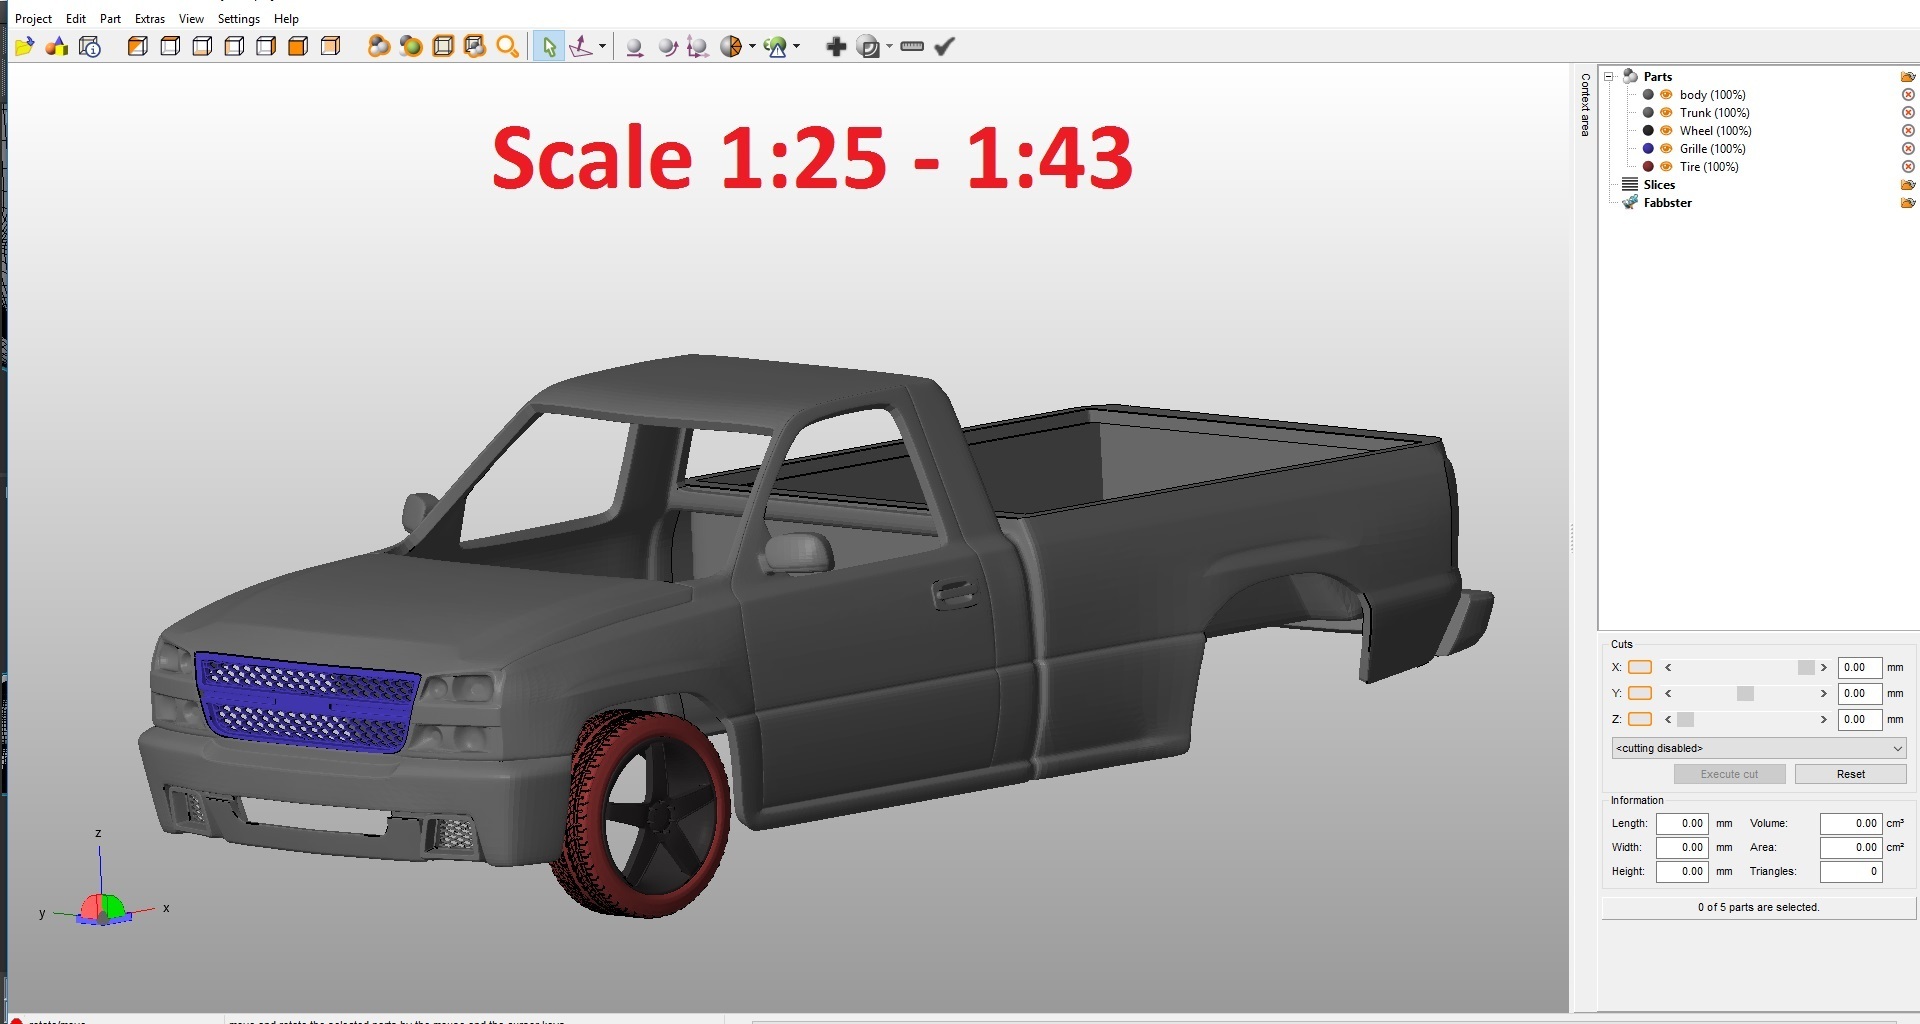Toggle the X cut checkbox
The width and height of the screenshot is (1920, 1024).
(1640, 667)
